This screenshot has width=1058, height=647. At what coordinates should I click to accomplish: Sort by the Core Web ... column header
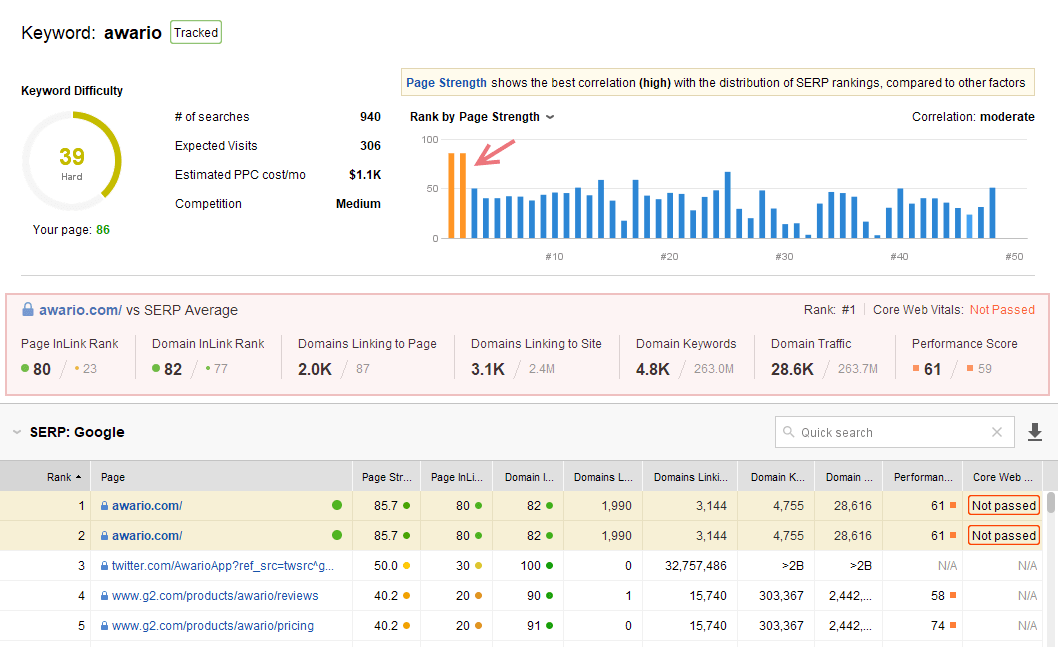(1003, 477)
